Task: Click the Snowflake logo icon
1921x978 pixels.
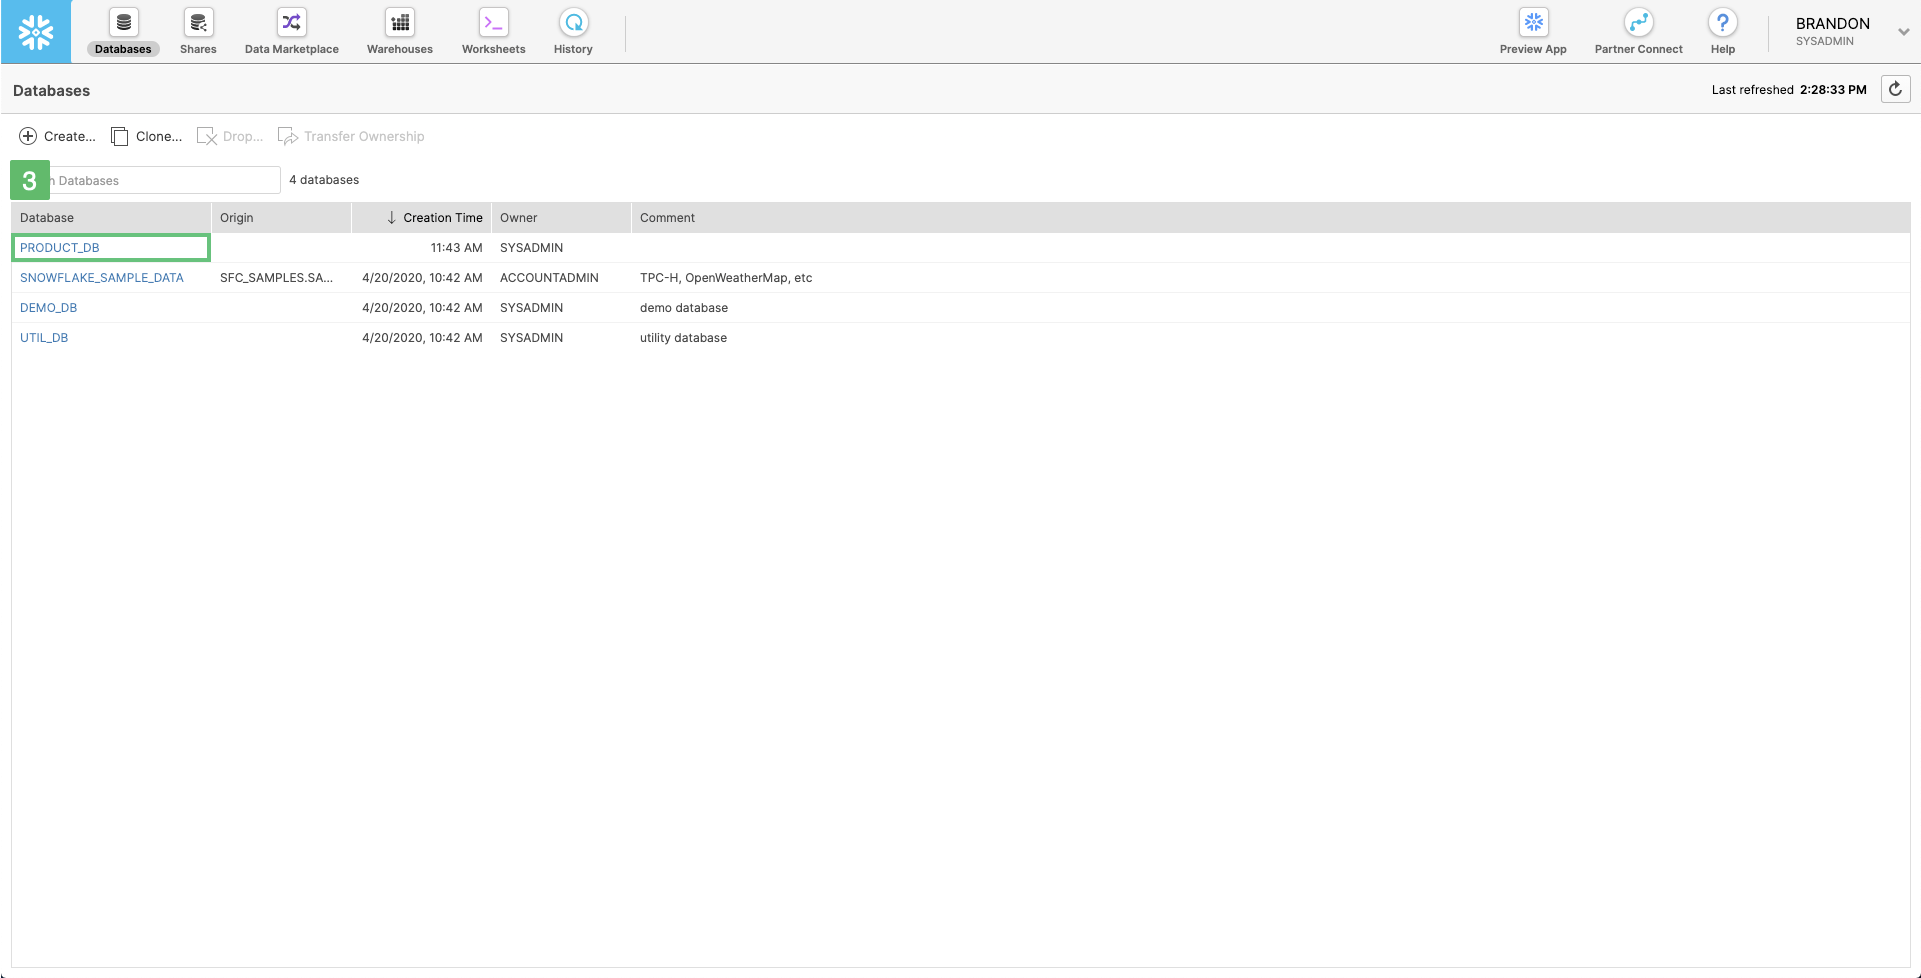Action: [36, 32]
